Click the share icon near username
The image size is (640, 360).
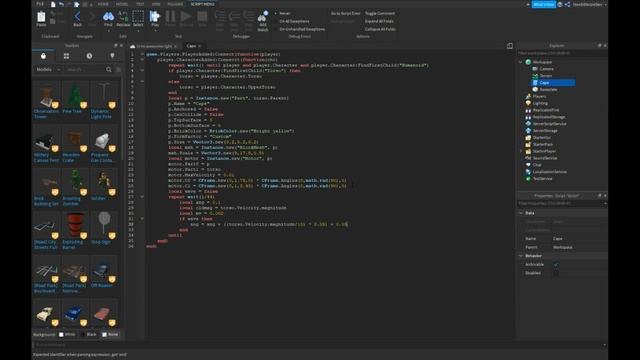tap(567, 4)
